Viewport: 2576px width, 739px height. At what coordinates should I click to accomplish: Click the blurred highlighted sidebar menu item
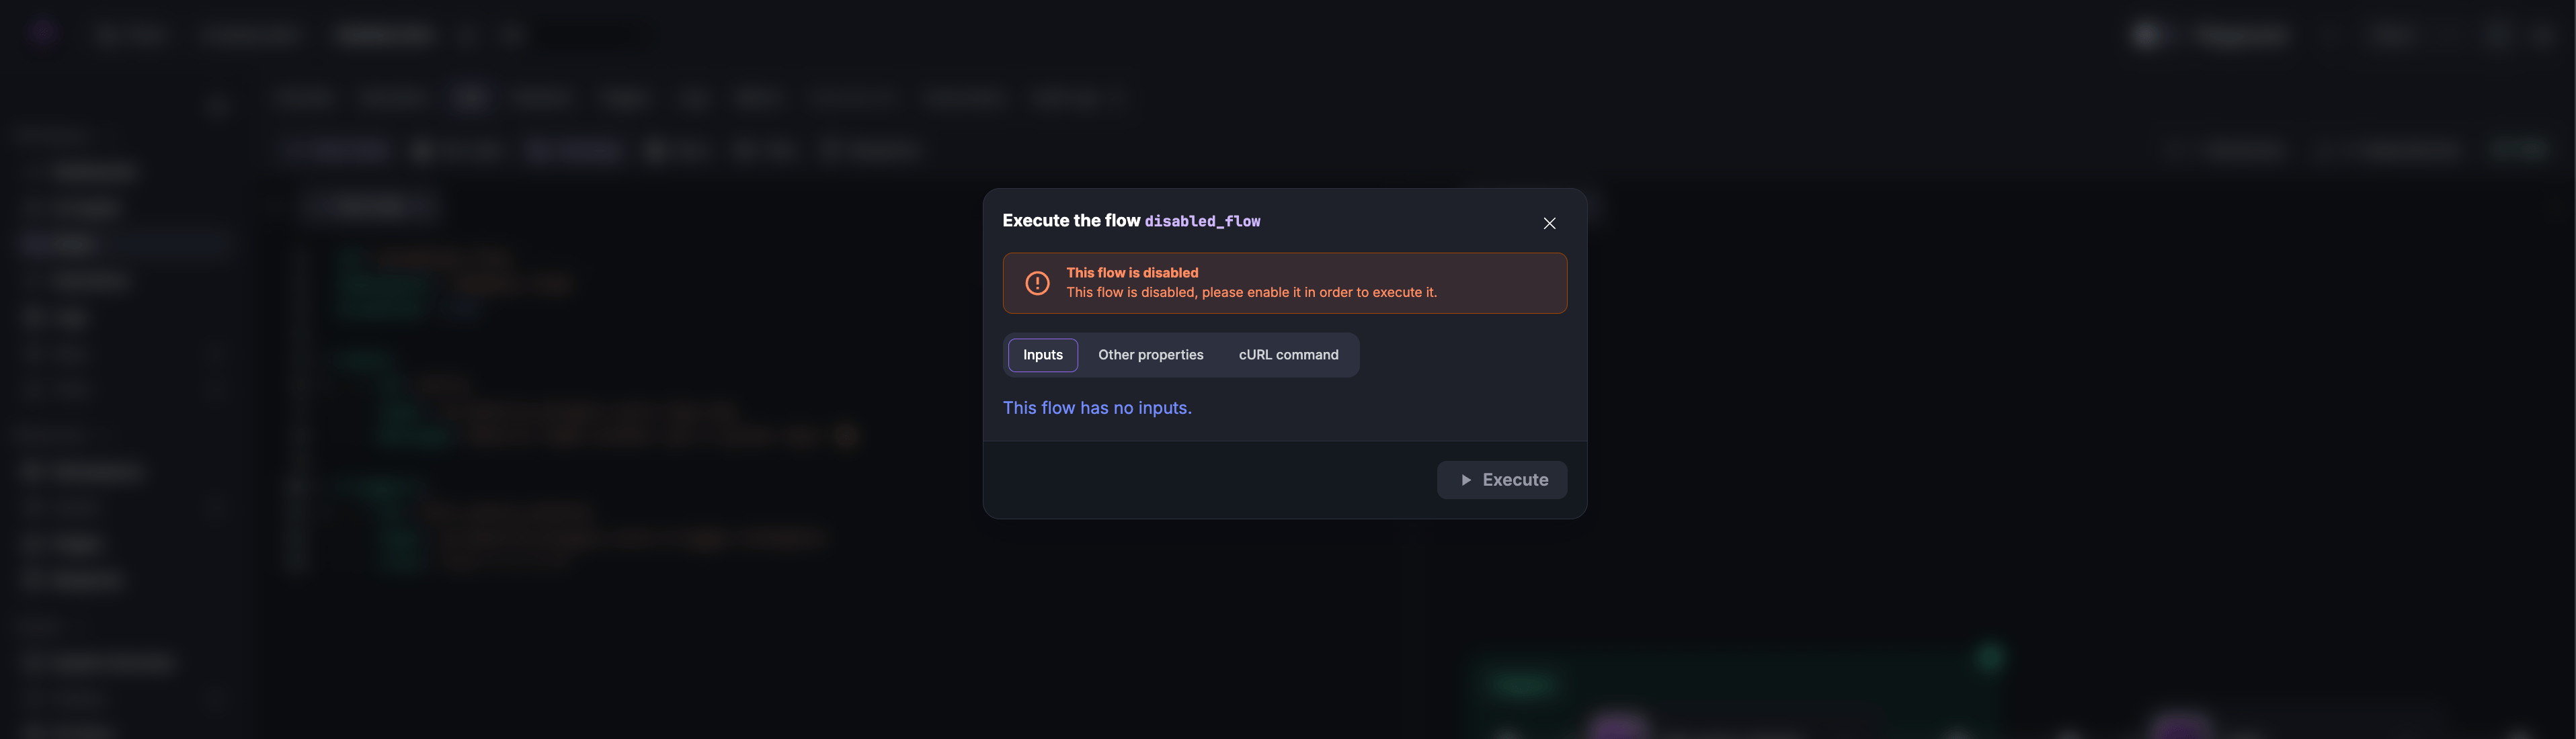125,244
